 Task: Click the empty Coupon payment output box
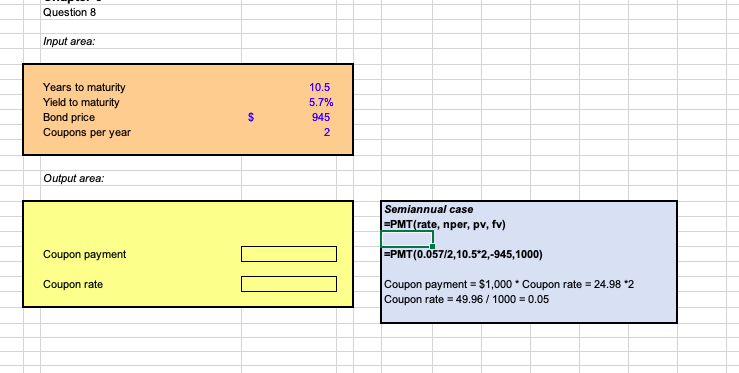pos(289,254)
